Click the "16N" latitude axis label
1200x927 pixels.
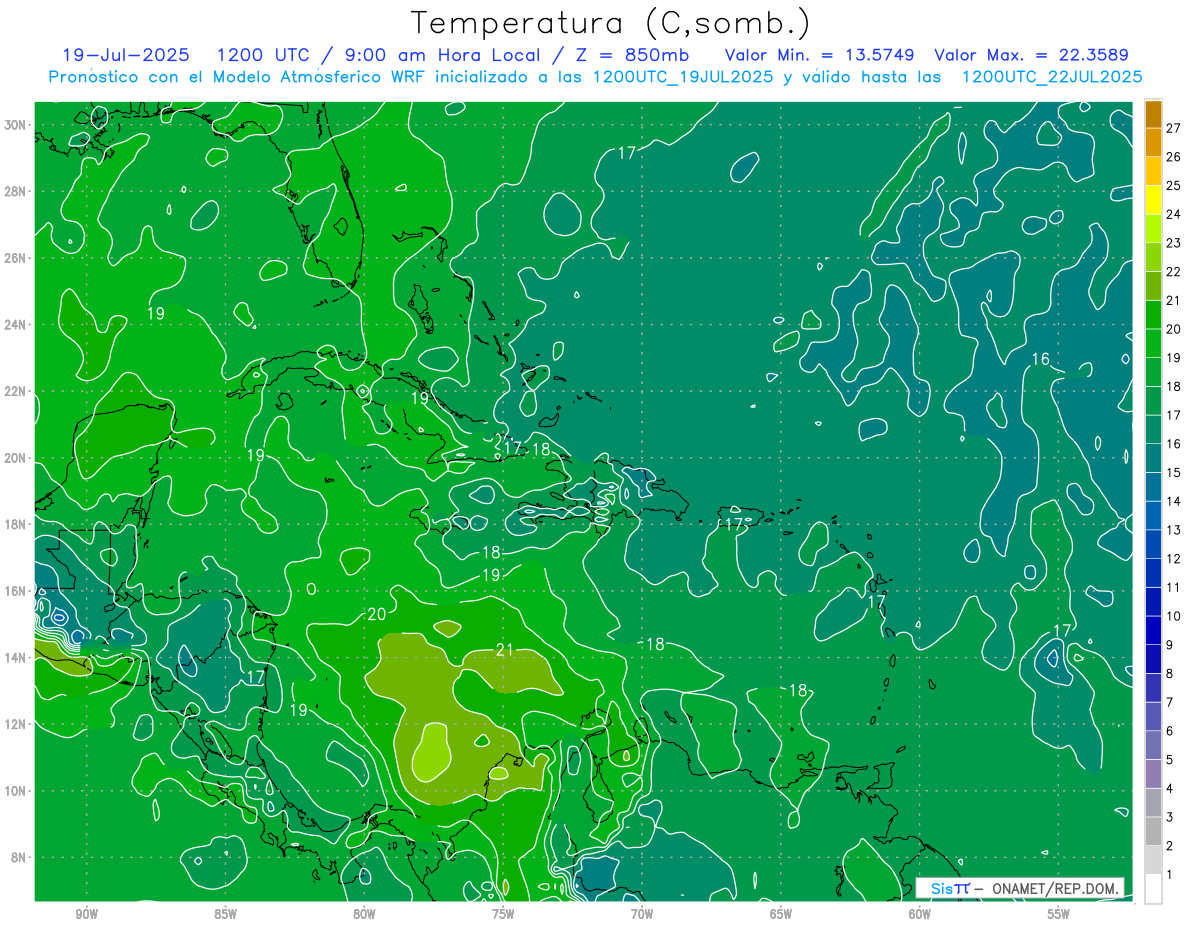[x=16, y=591]
